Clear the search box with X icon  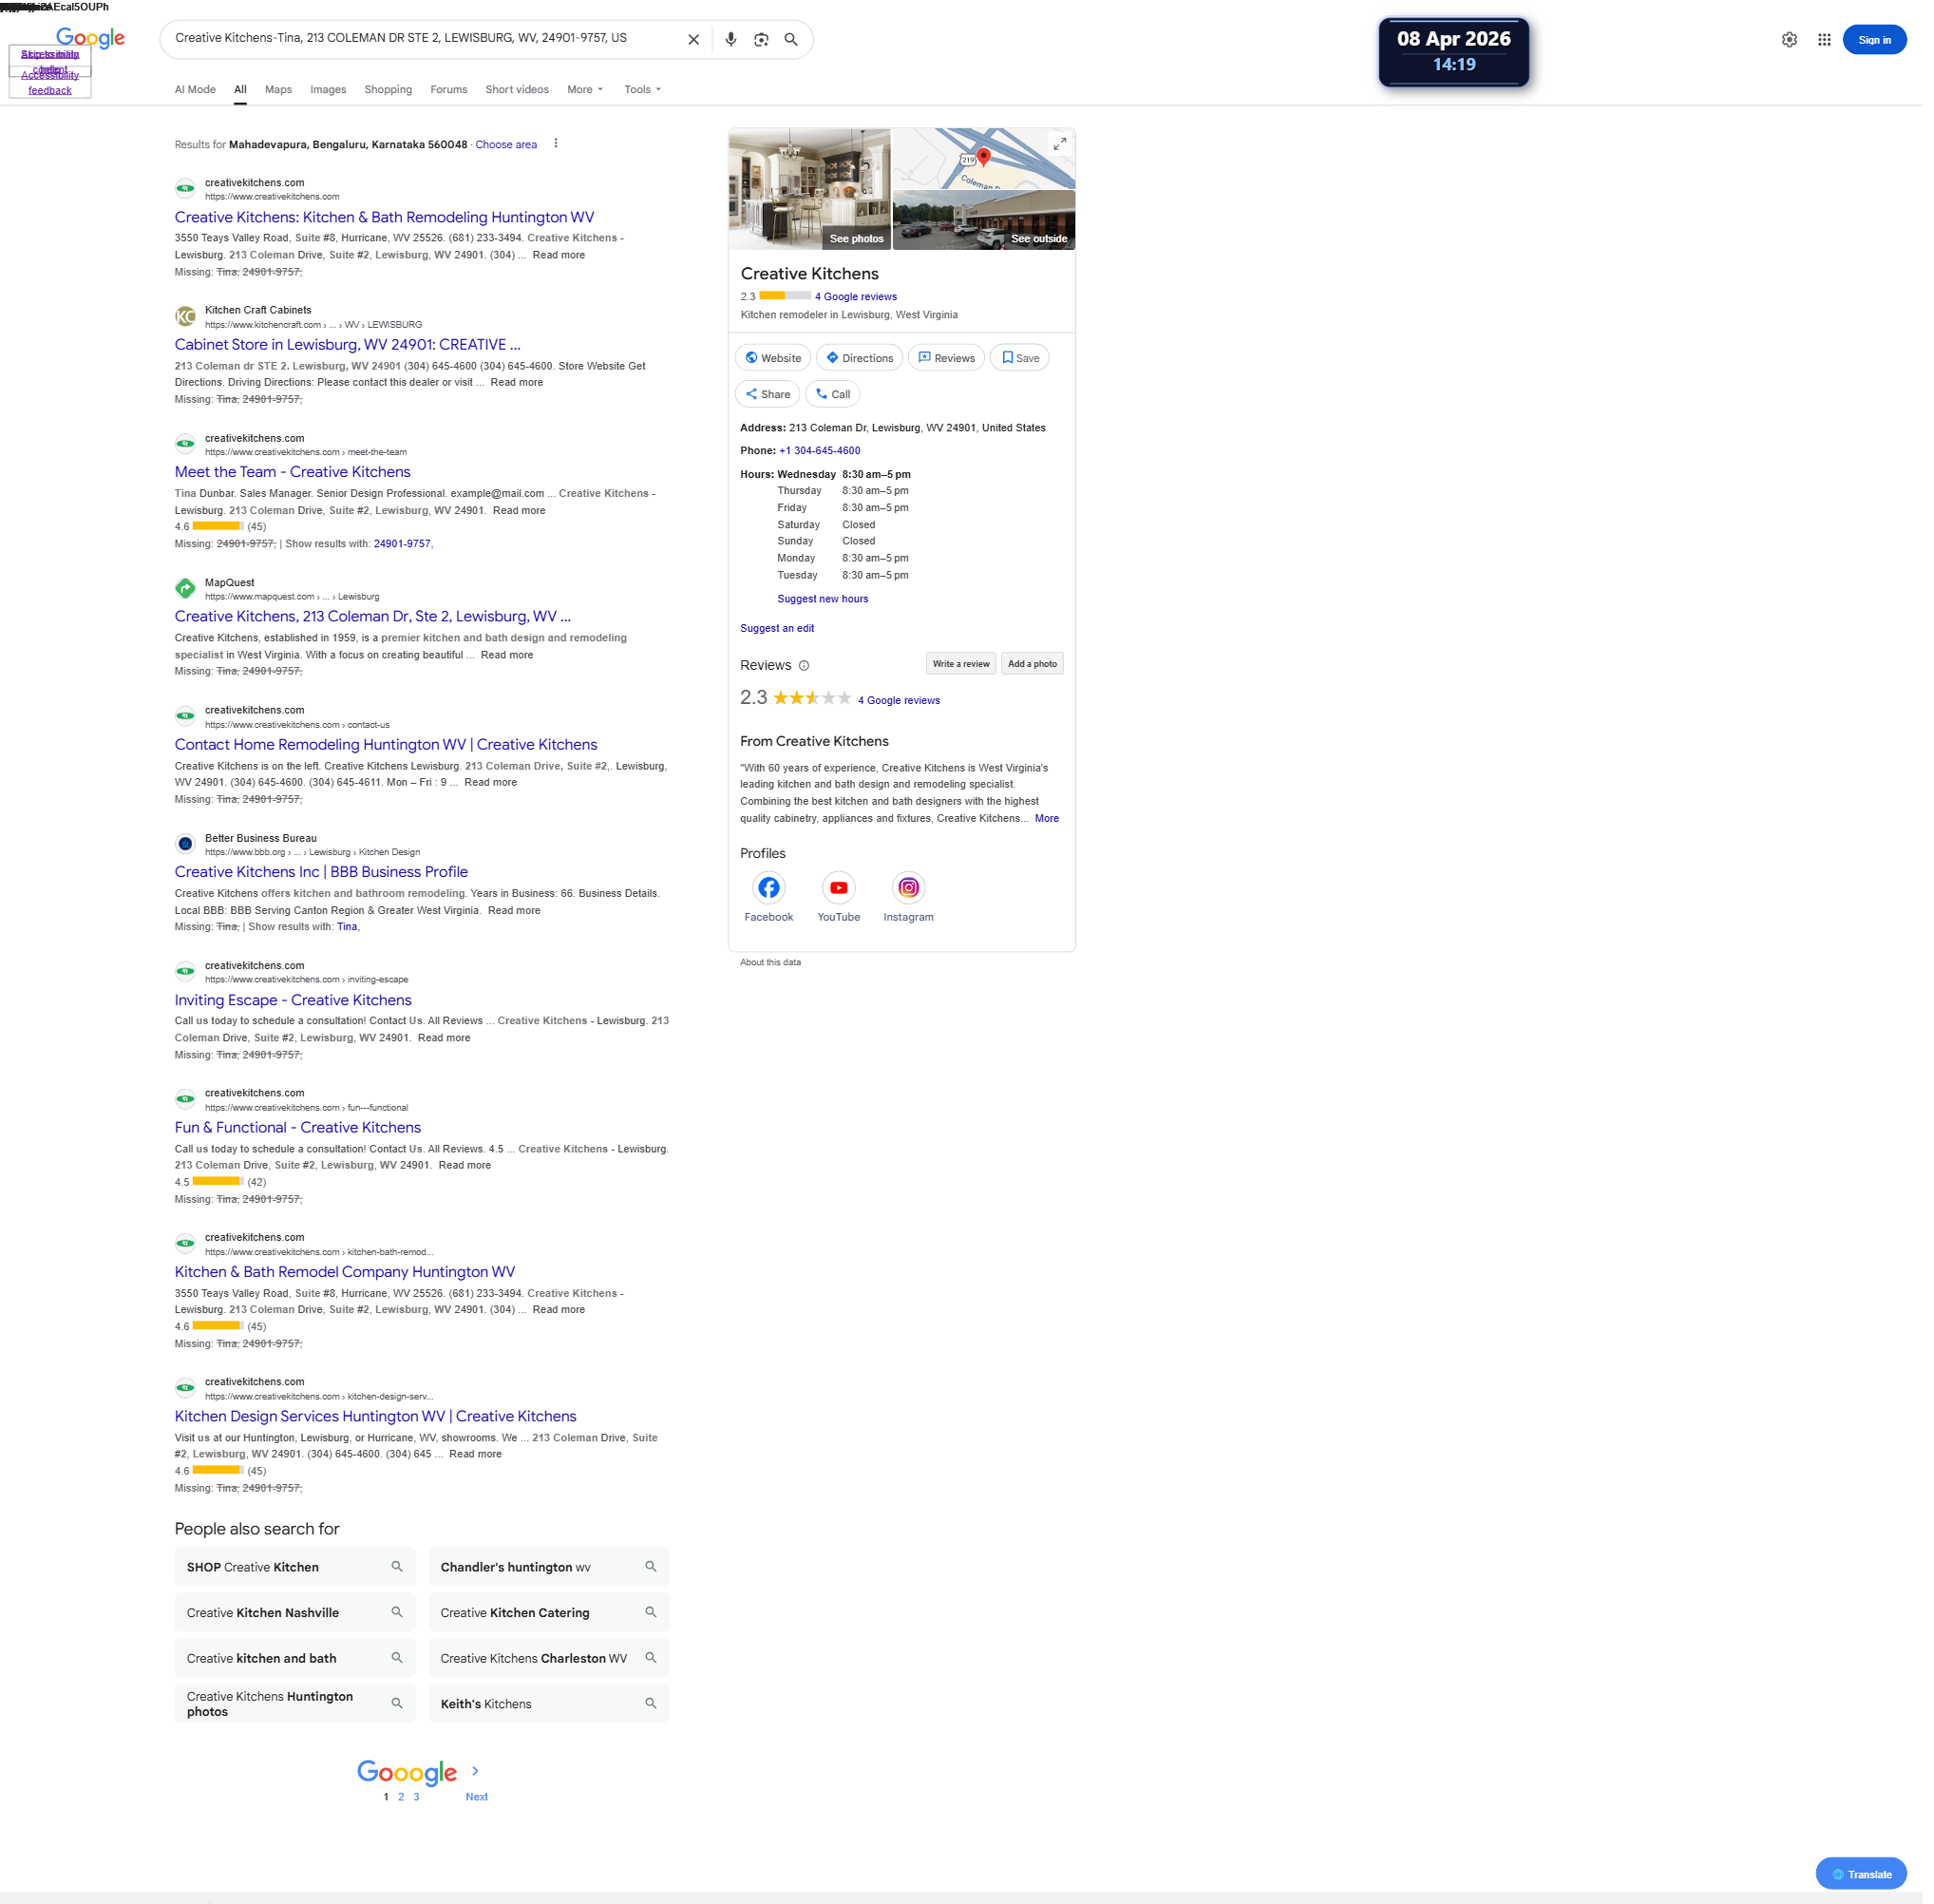[x=693, y=39]
